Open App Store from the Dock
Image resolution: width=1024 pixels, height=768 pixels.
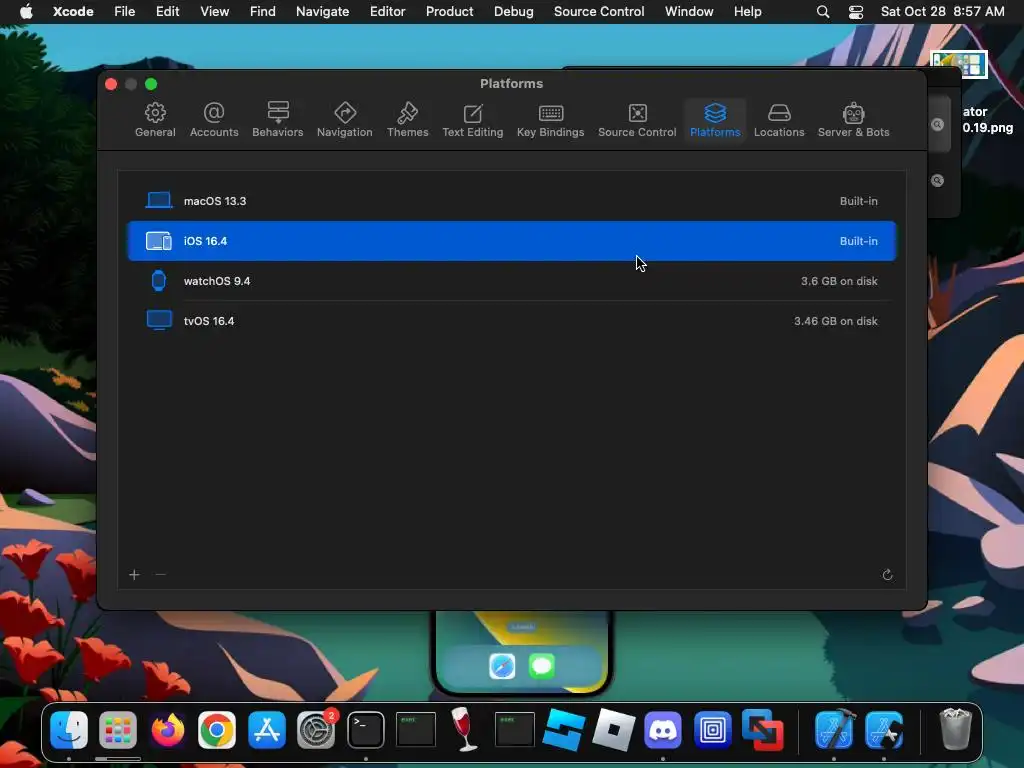pos(266,729)
